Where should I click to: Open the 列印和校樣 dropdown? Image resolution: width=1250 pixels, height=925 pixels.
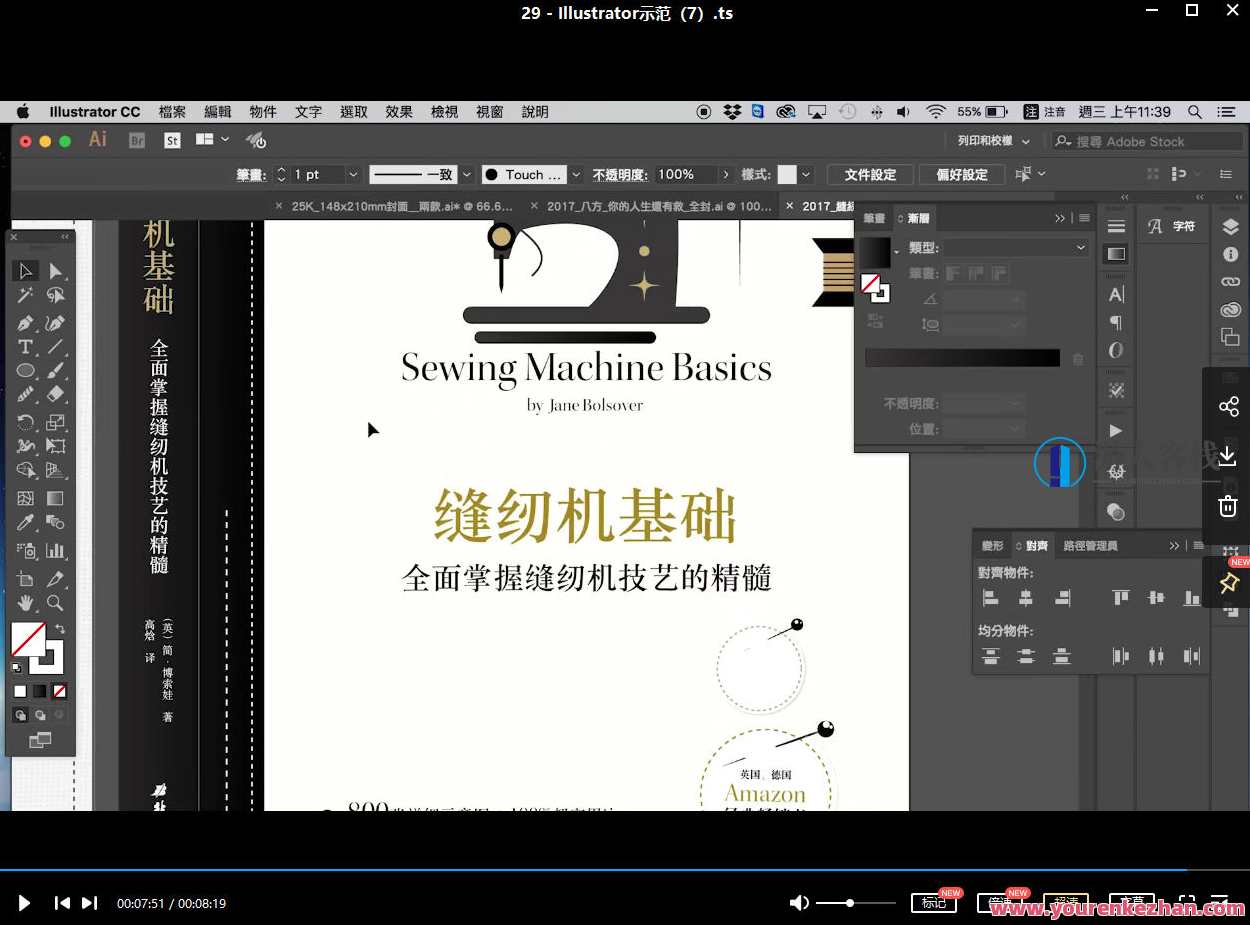tap(990, 140)
